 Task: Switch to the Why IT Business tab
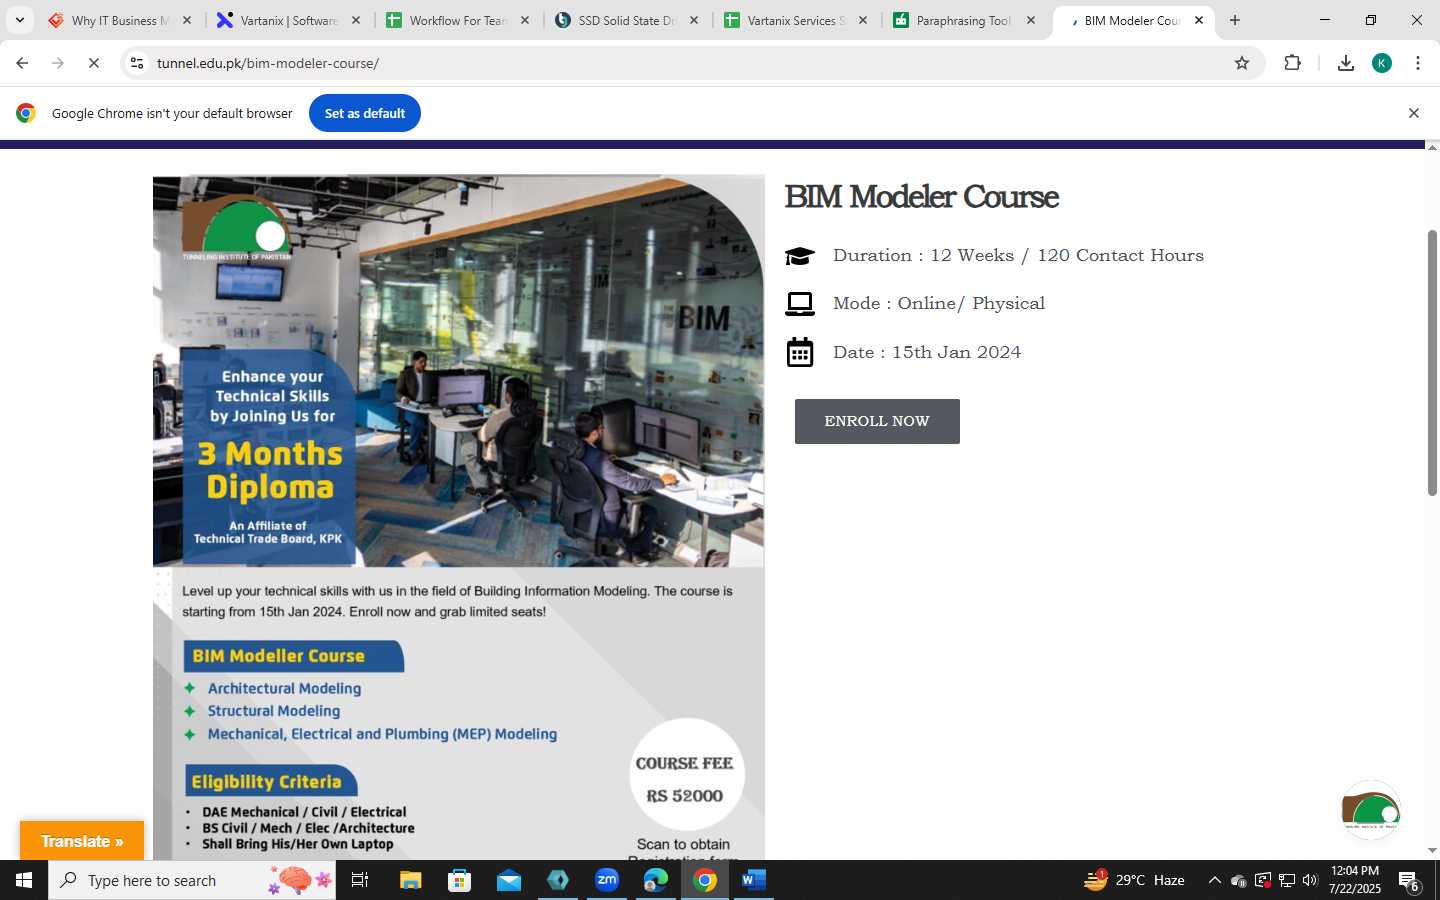tap(118, 20)
